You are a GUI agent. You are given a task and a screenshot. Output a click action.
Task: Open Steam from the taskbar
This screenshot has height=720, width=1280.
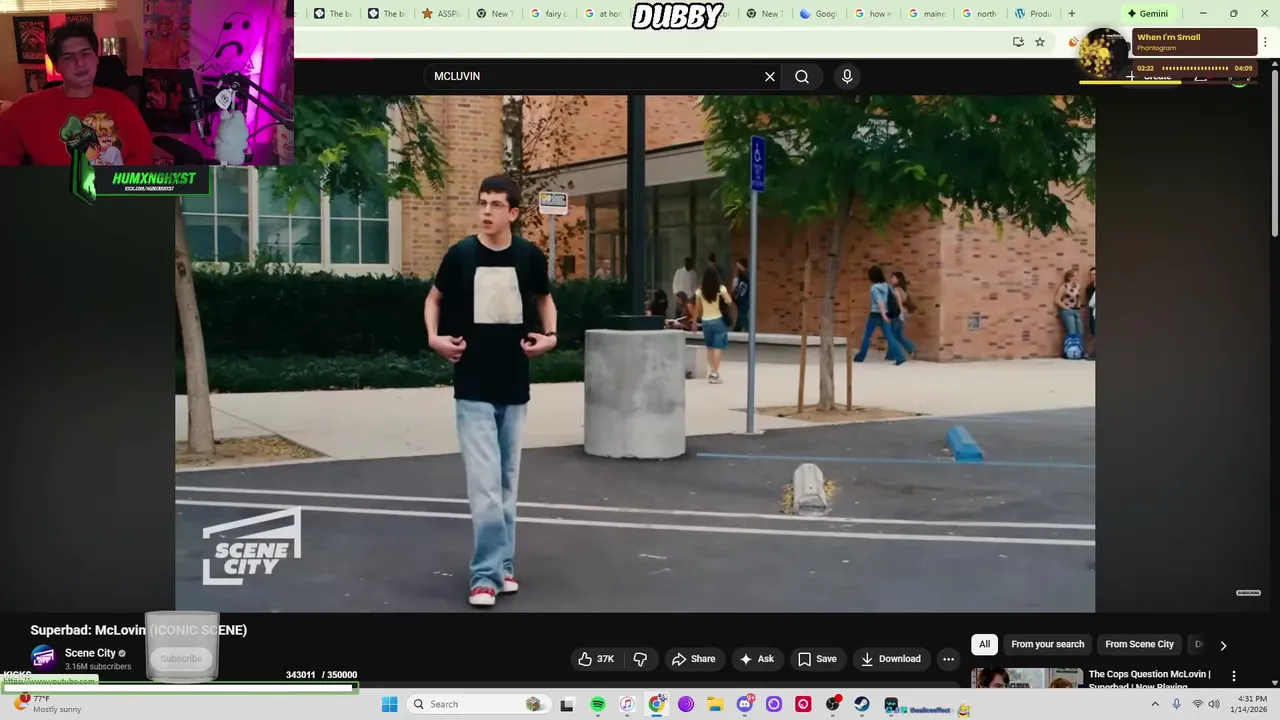[x=861, y=704]
